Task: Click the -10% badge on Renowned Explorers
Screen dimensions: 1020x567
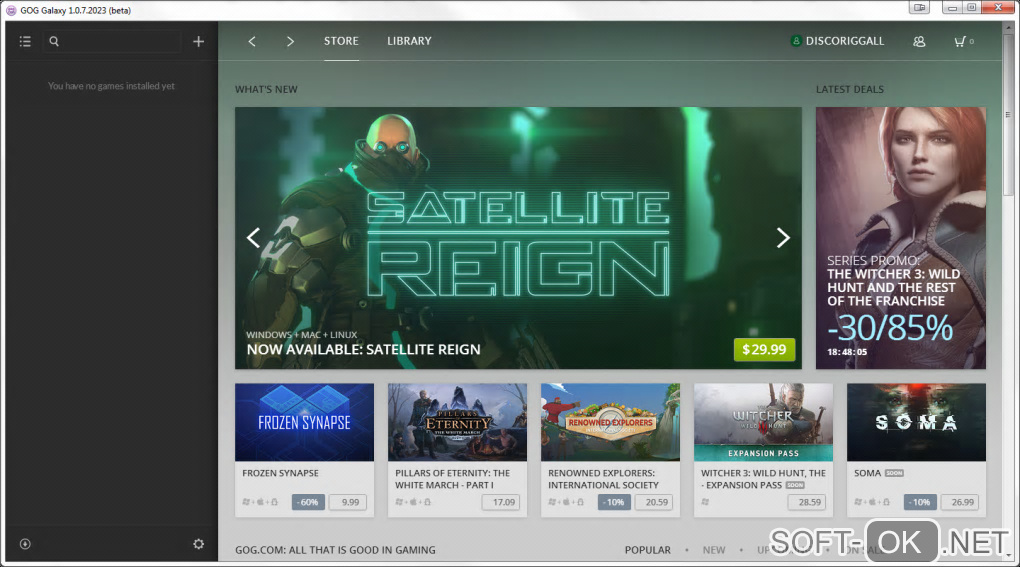Action: point(614,502)
